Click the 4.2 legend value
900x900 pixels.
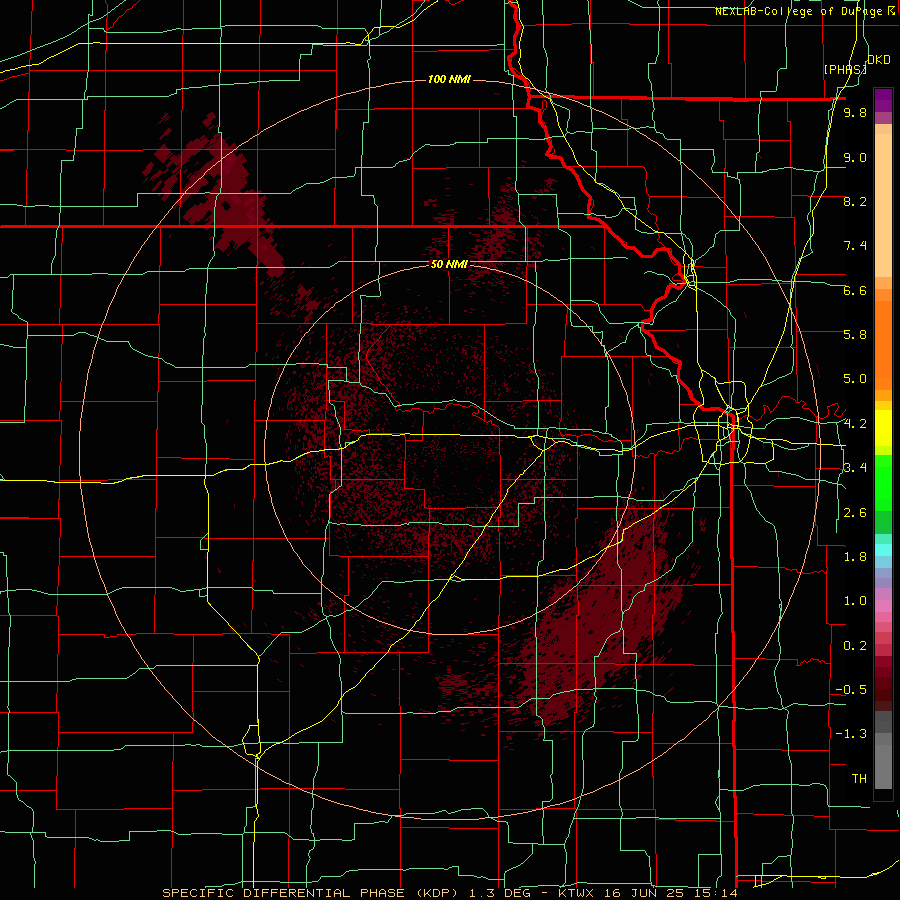tap(855, 424)
